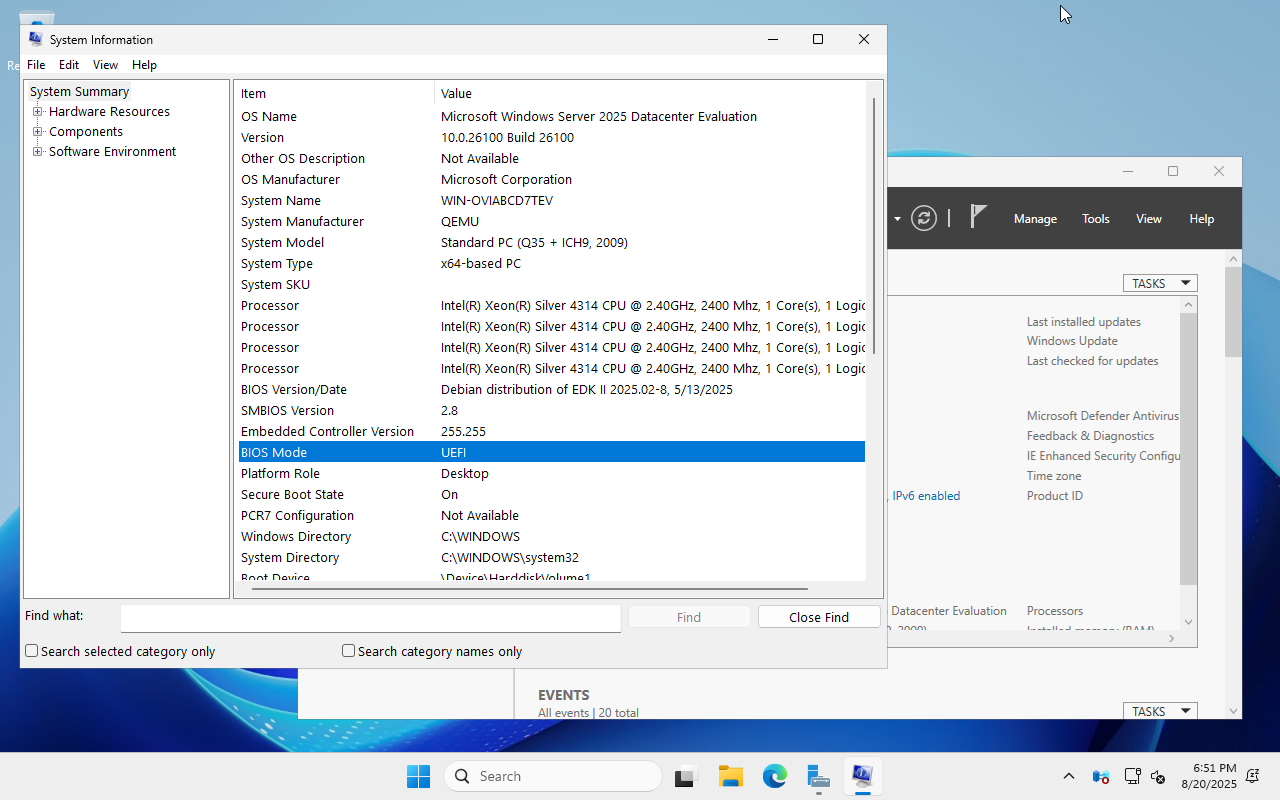
Task: Expand the Hardware Resources tree node
Action: 37,111
